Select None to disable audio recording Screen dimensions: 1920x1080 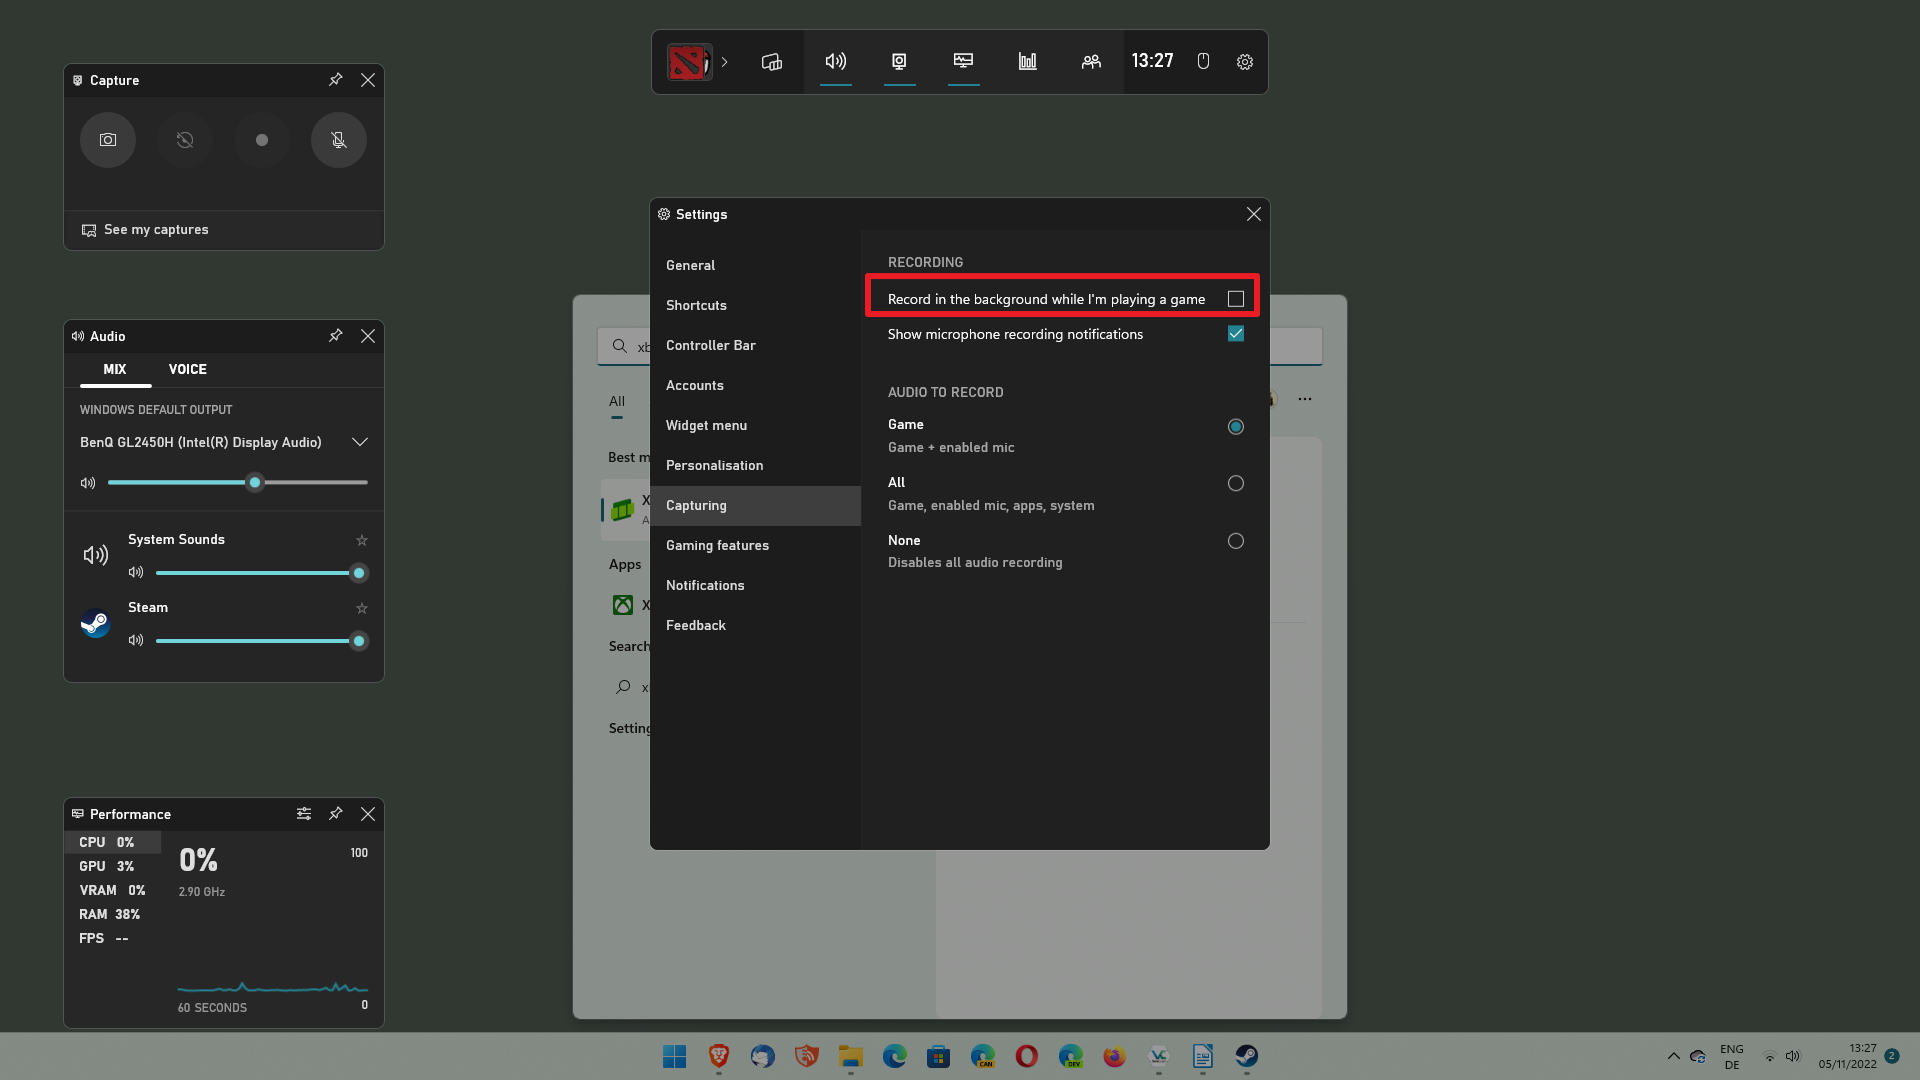tap(1234, 539)
